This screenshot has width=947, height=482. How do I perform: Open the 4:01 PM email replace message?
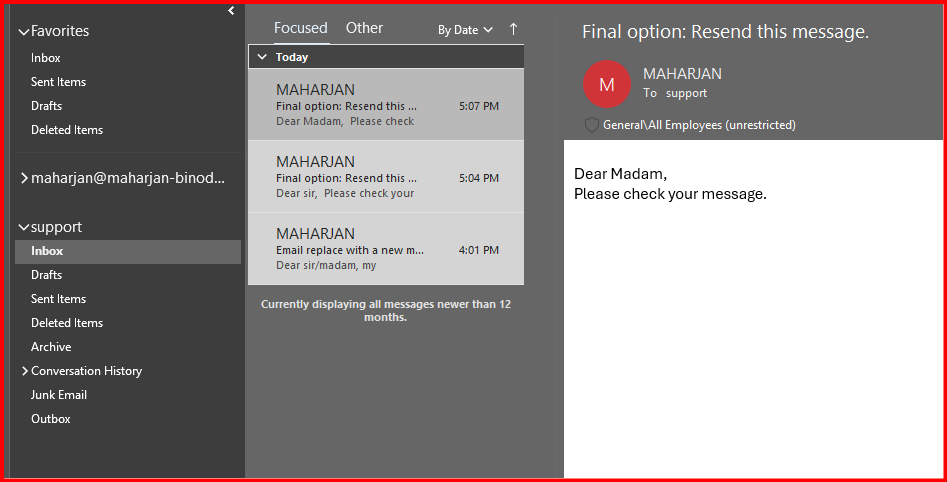click(x=386, y=249)
